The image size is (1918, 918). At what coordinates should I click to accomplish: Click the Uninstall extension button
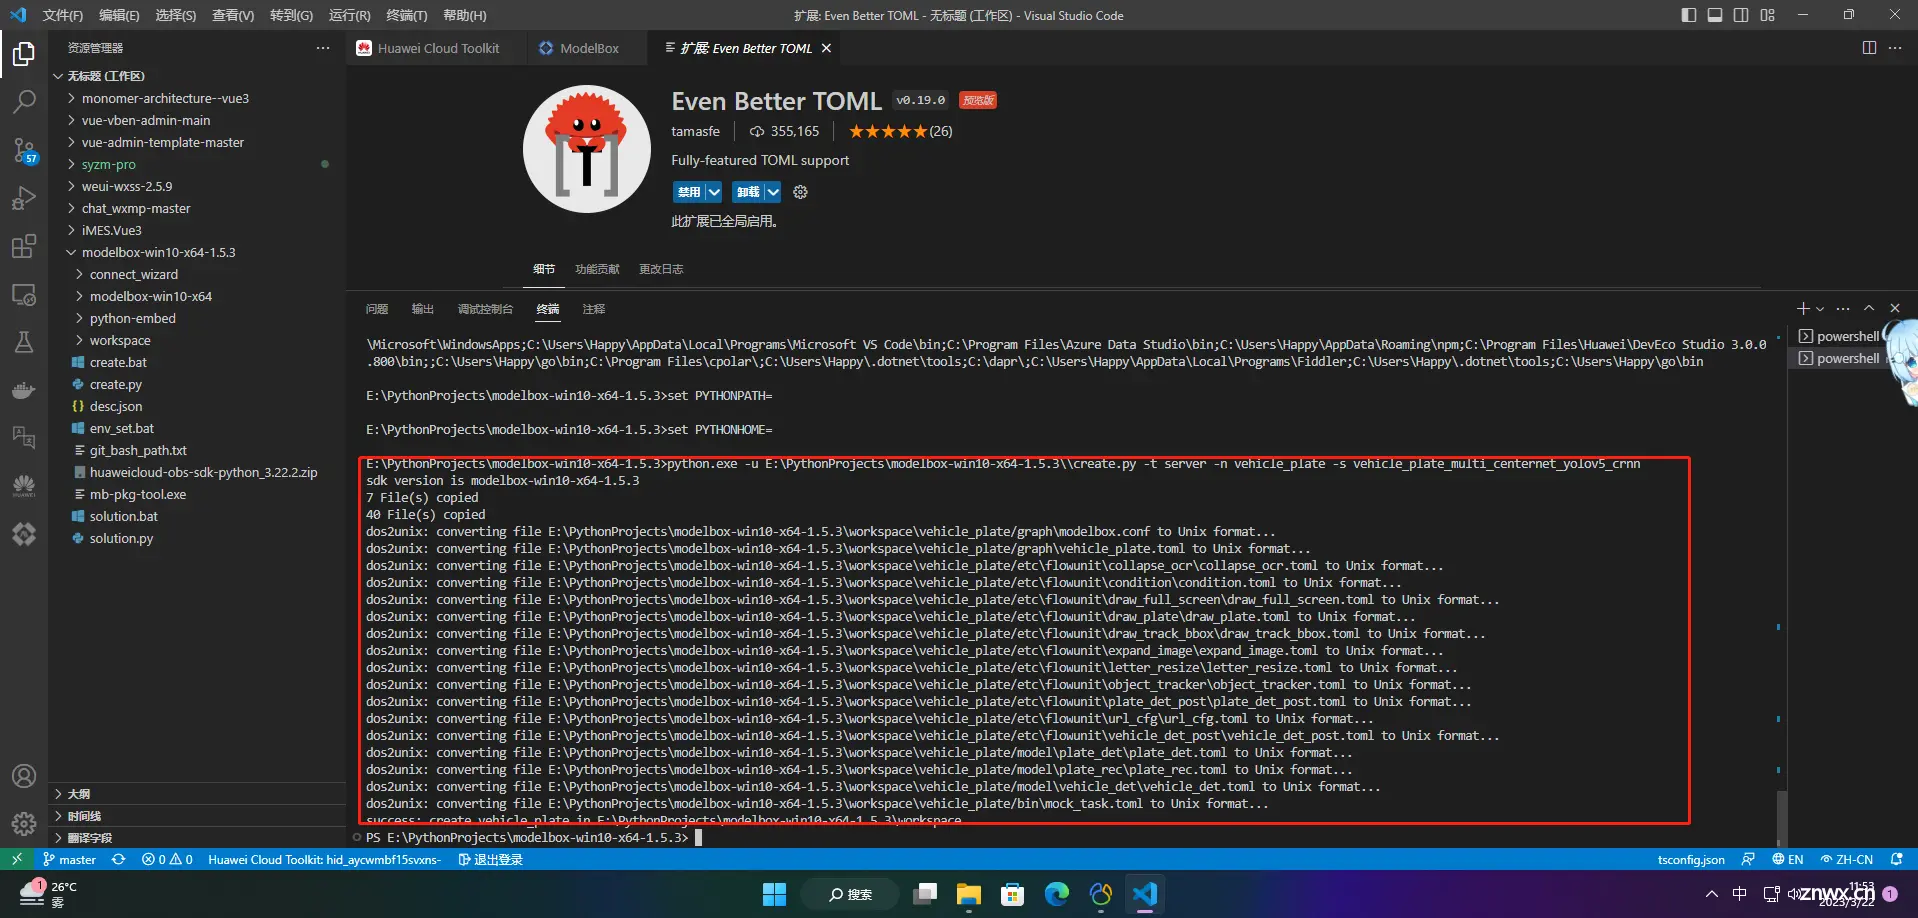748,192
